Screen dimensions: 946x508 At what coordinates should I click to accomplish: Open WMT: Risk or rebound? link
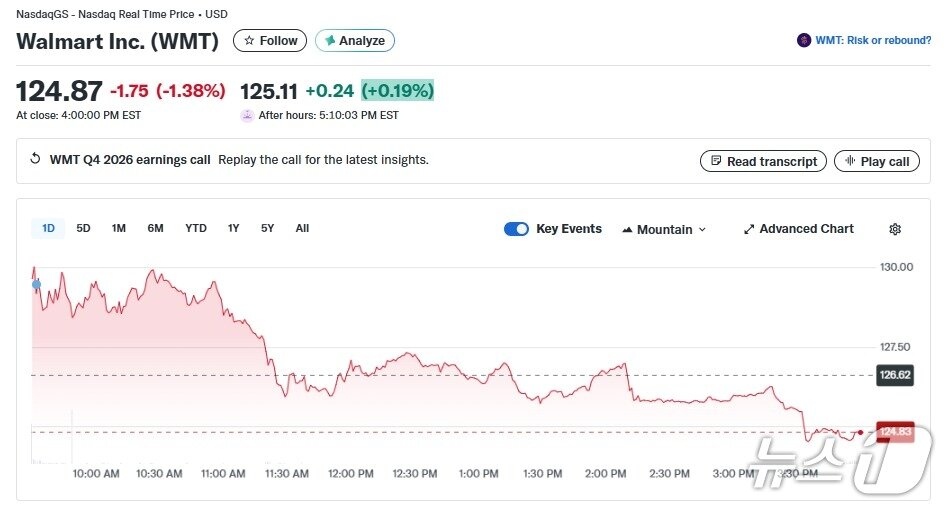(x=873, y=40)
